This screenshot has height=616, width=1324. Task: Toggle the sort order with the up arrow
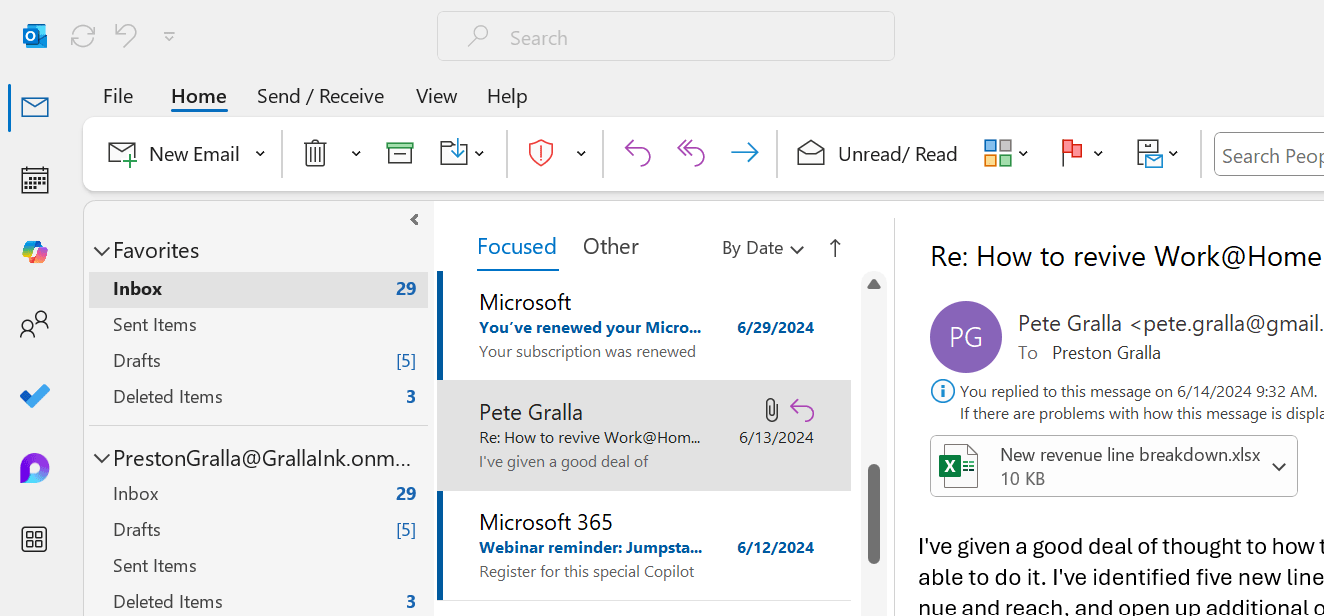(x=835, y=247)
